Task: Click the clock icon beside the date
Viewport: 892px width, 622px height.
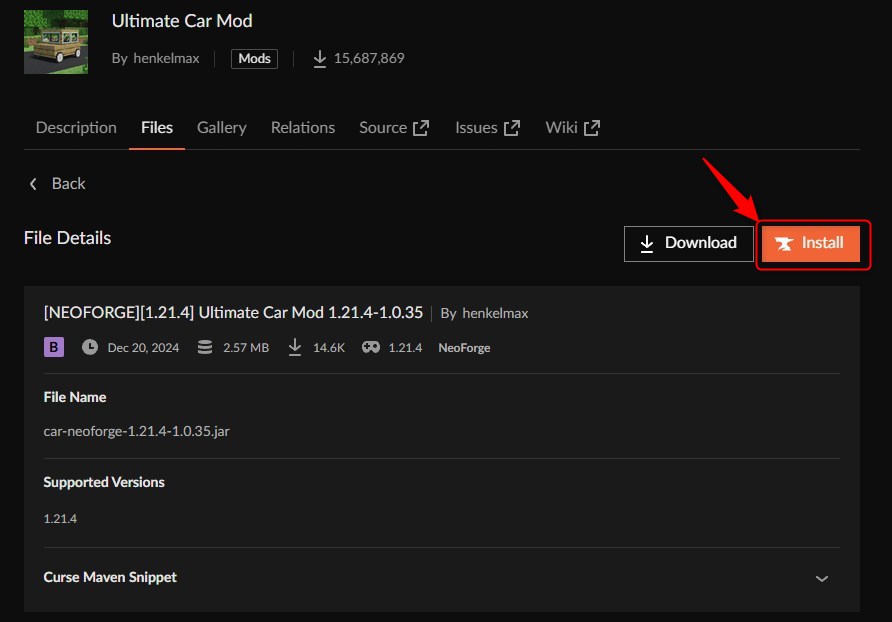Action: (x=90, y=347)
